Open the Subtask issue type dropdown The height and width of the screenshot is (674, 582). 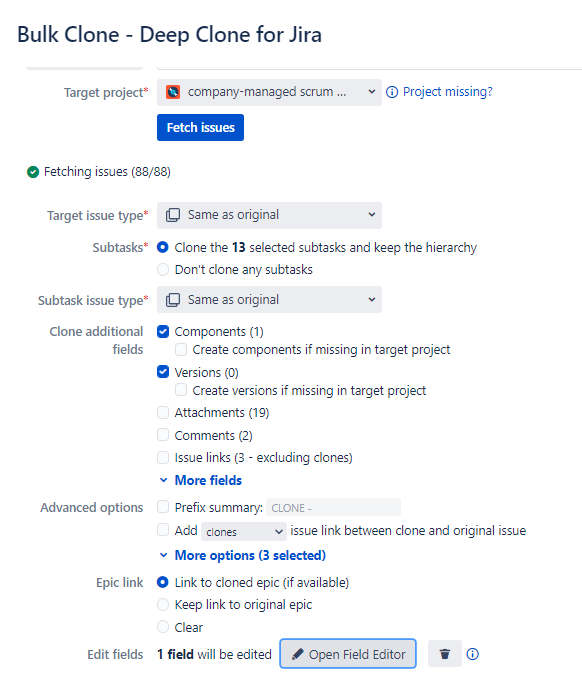pyautogui.click(x=269, y=300)
